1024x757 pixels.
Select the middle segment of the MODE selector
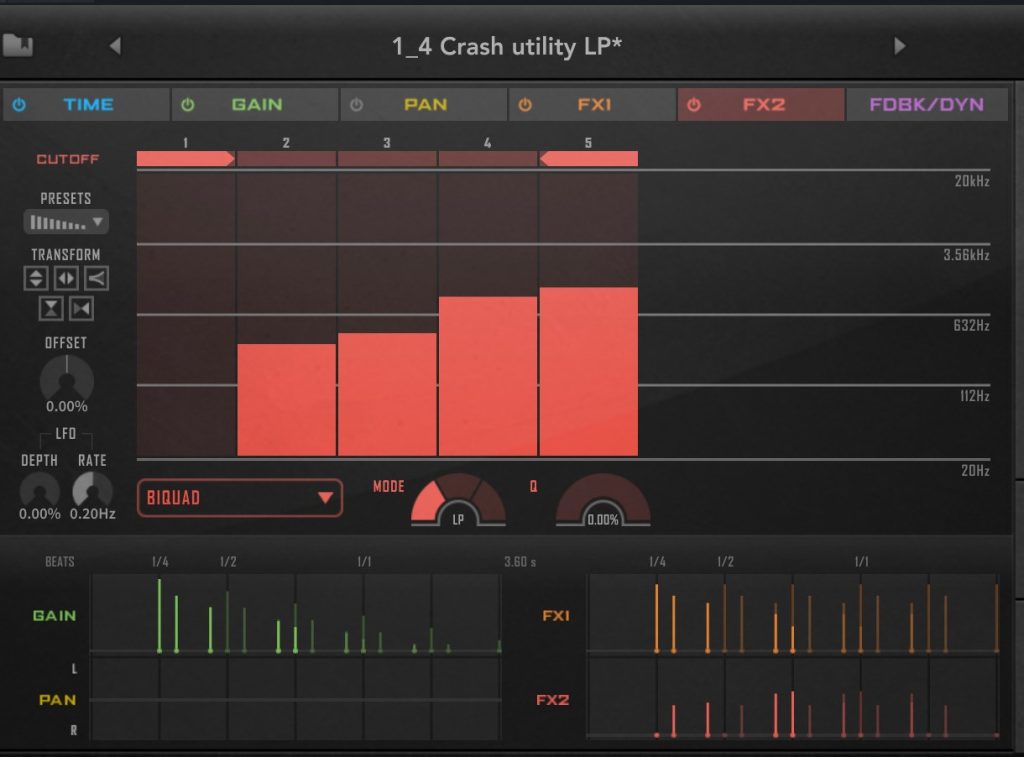coord(458,485)
